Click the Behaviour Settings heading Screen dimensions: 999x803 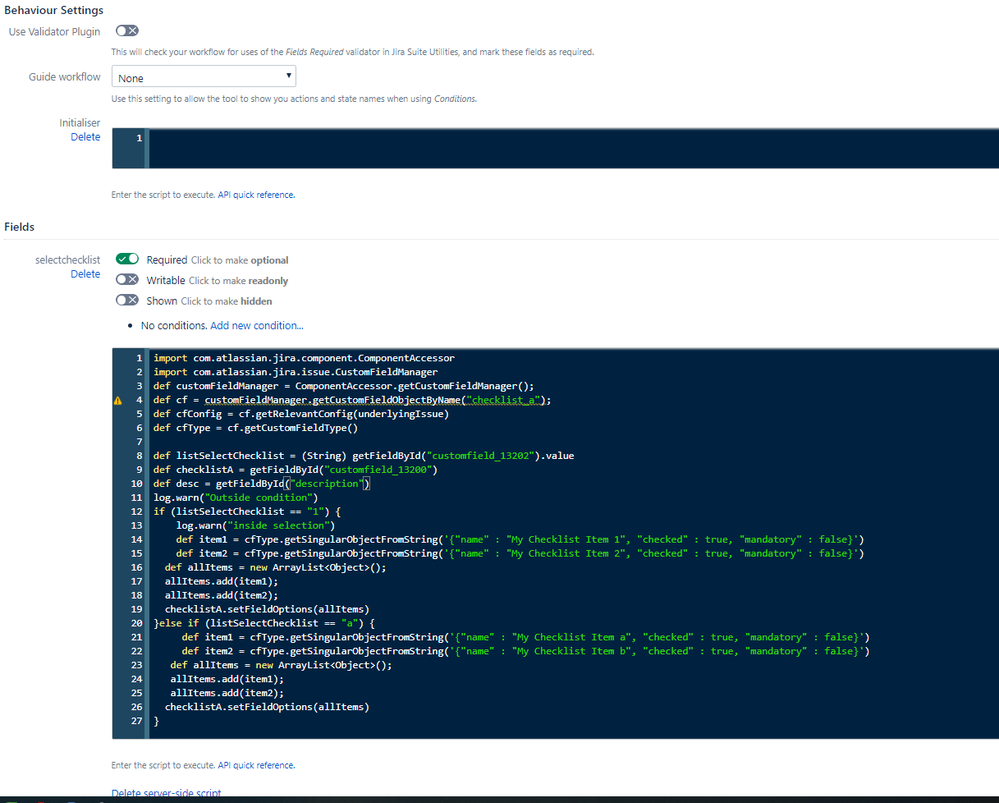54,10
